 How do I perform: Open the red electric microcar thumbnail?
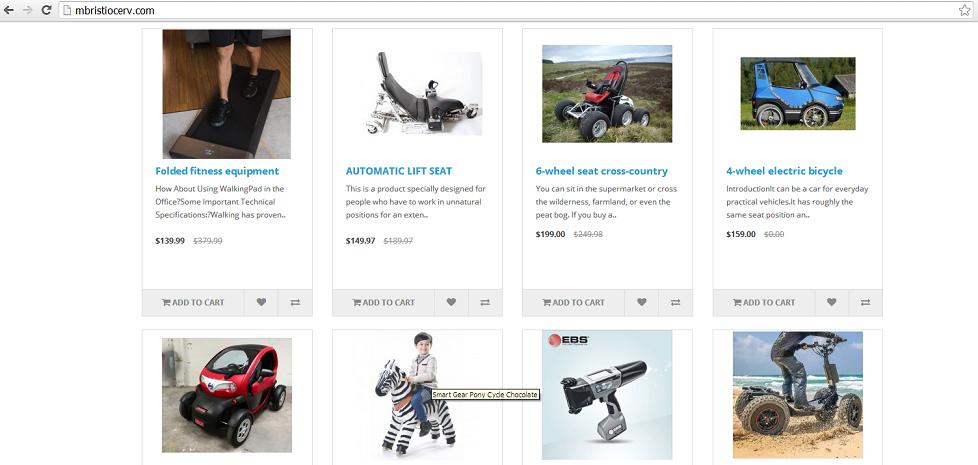(227, 395)
